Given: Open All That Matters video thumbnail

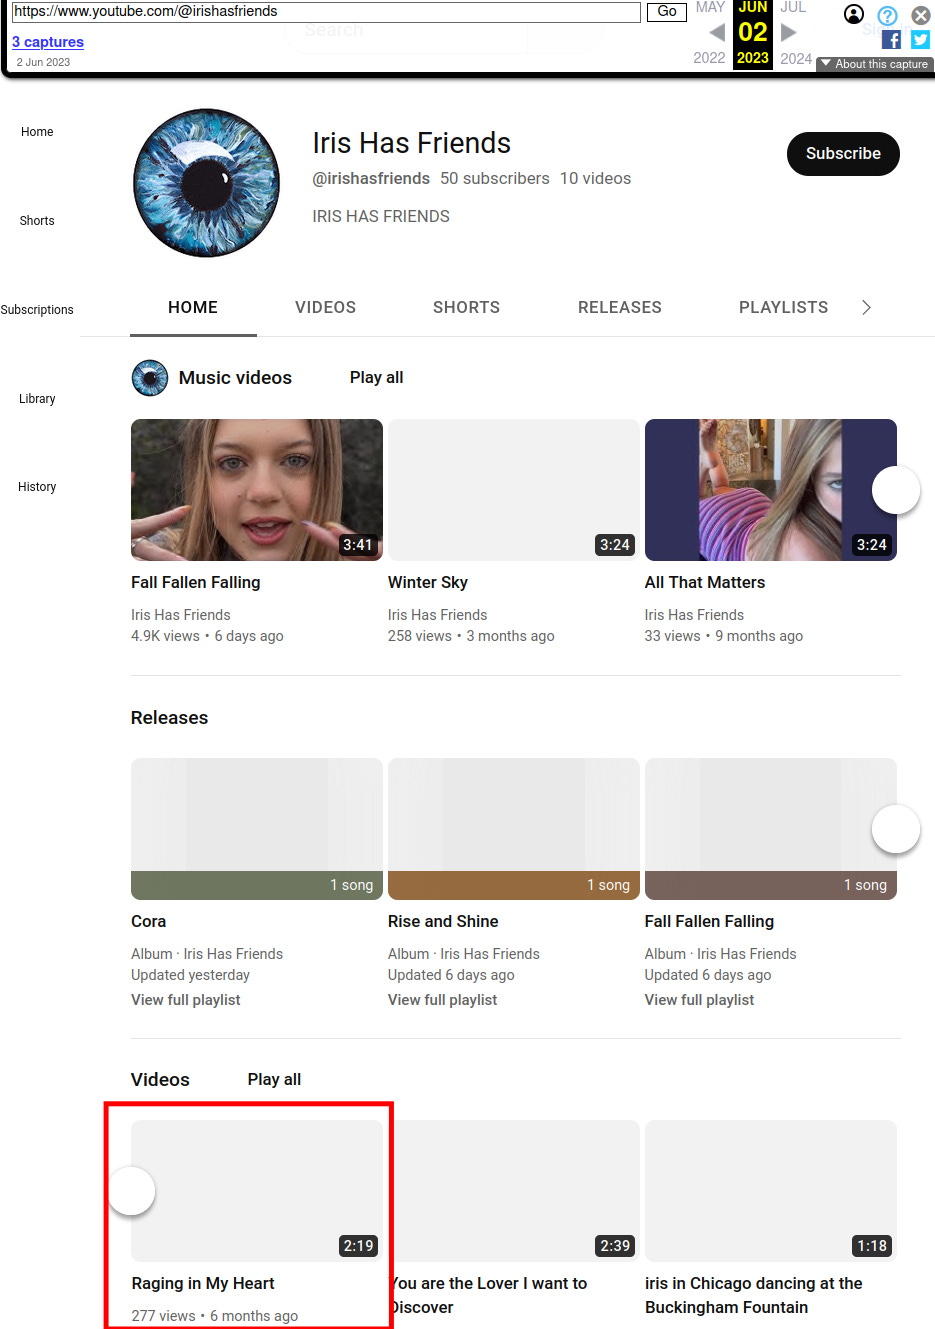Looking at the screenshot, I should 771,490.
